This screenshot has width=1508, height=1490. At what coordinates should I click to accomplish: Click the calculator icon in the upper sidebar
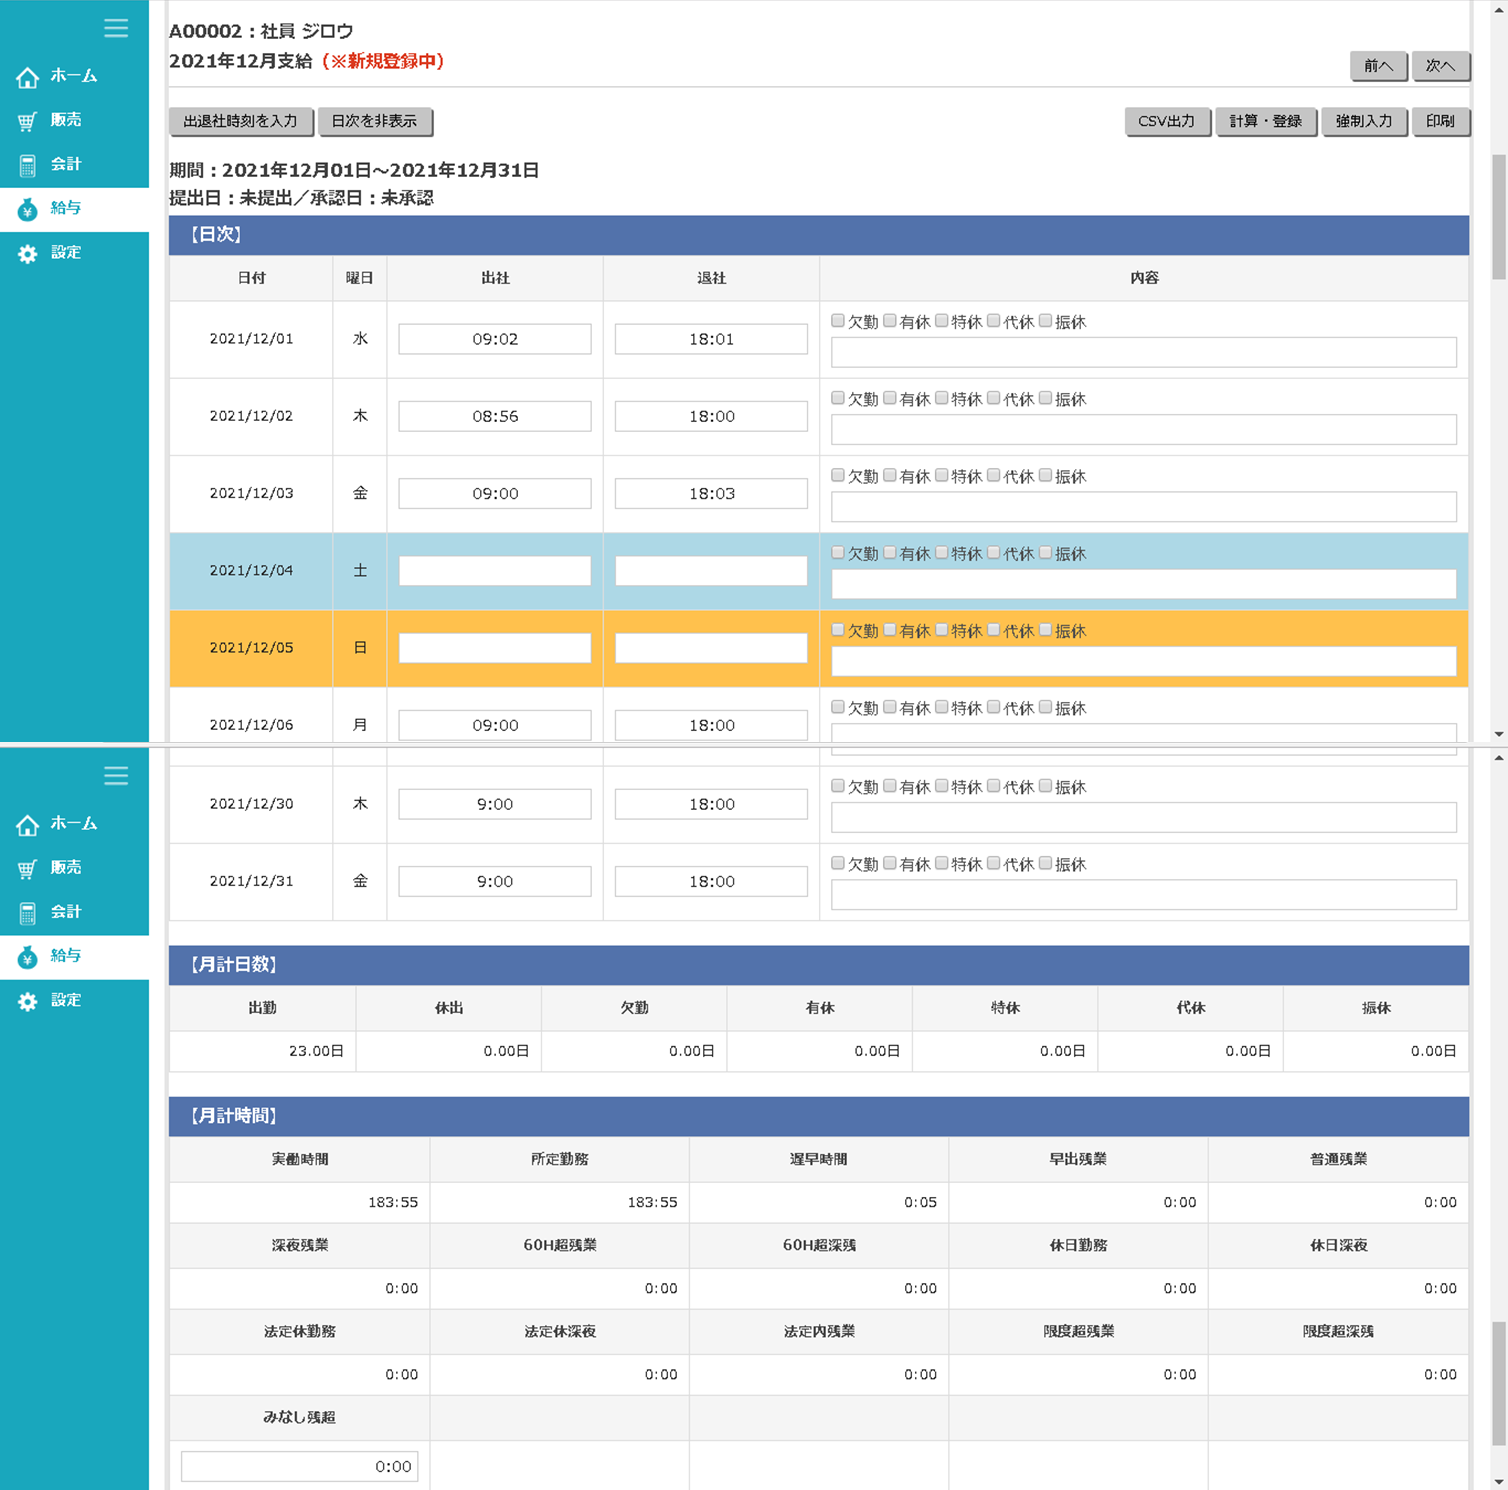tap(28, 165)
